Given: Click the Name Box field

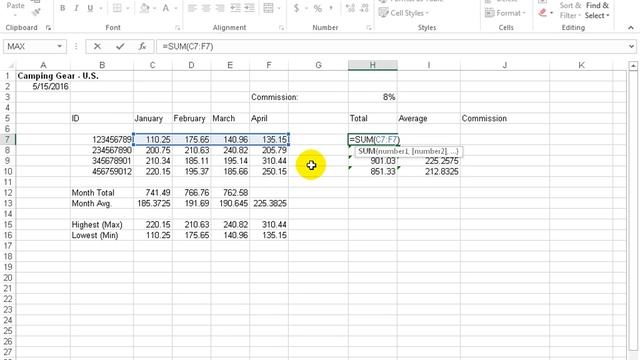Looking at the screenshot, I should tap(29, 47).
